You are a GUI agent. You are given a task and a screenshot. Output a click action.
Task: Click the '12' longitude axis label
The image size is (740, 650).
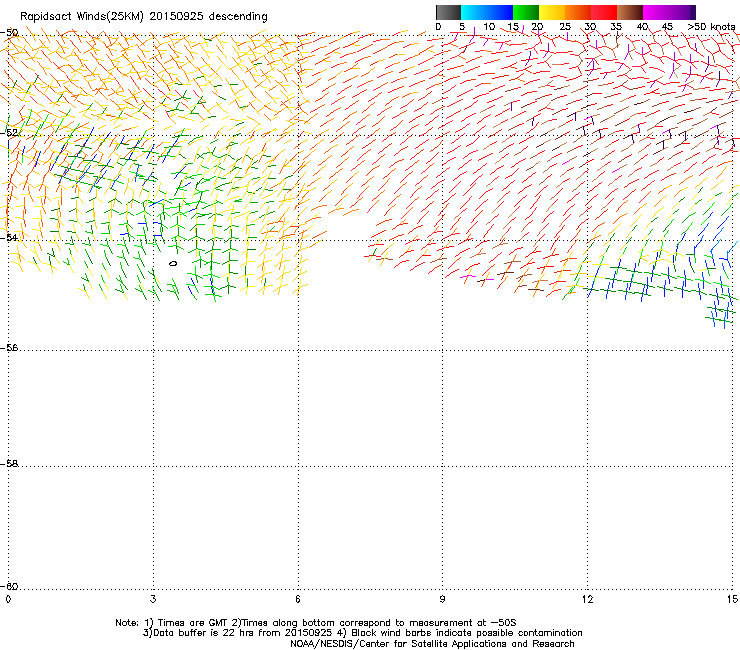pos(587,599)
